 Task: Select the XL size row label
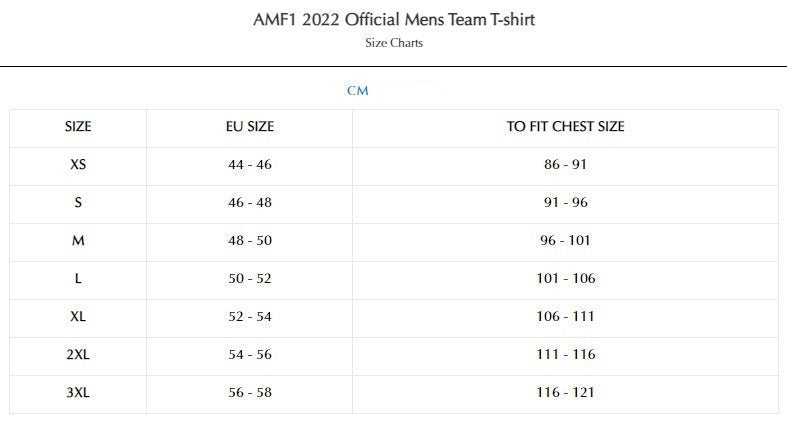click(78, 316)
